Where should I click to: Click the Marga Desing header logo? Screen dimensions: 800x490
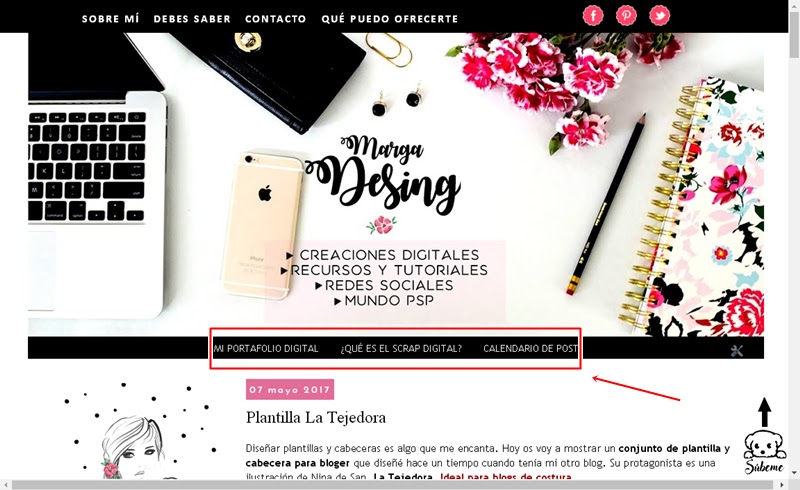point(383,172)
